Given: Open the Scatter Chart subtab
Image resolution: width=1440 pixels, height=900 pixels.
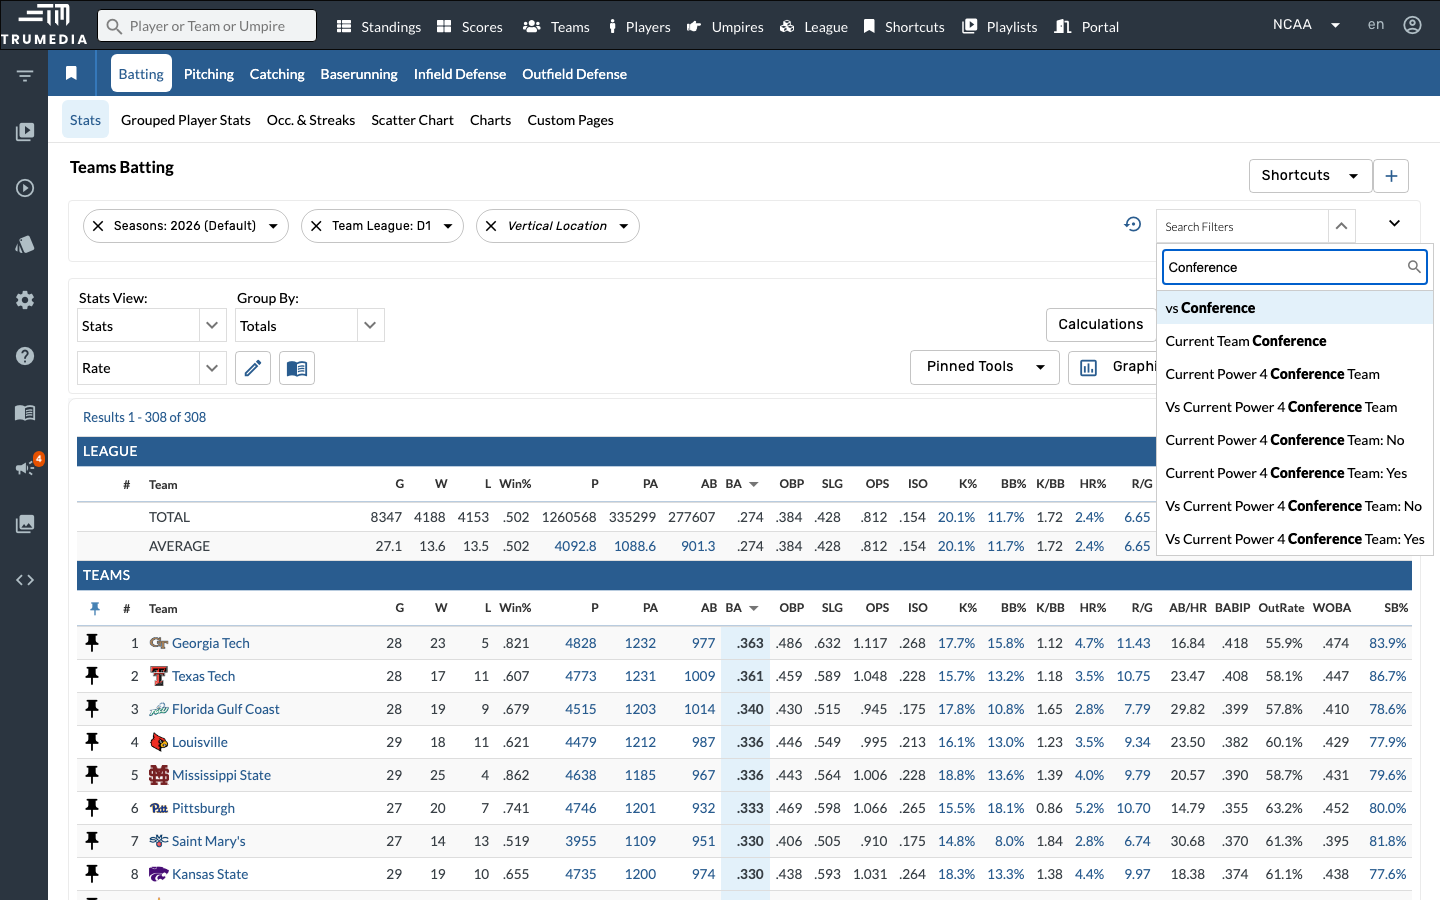Looking at the screenshot, I should (x=412, y=120).
